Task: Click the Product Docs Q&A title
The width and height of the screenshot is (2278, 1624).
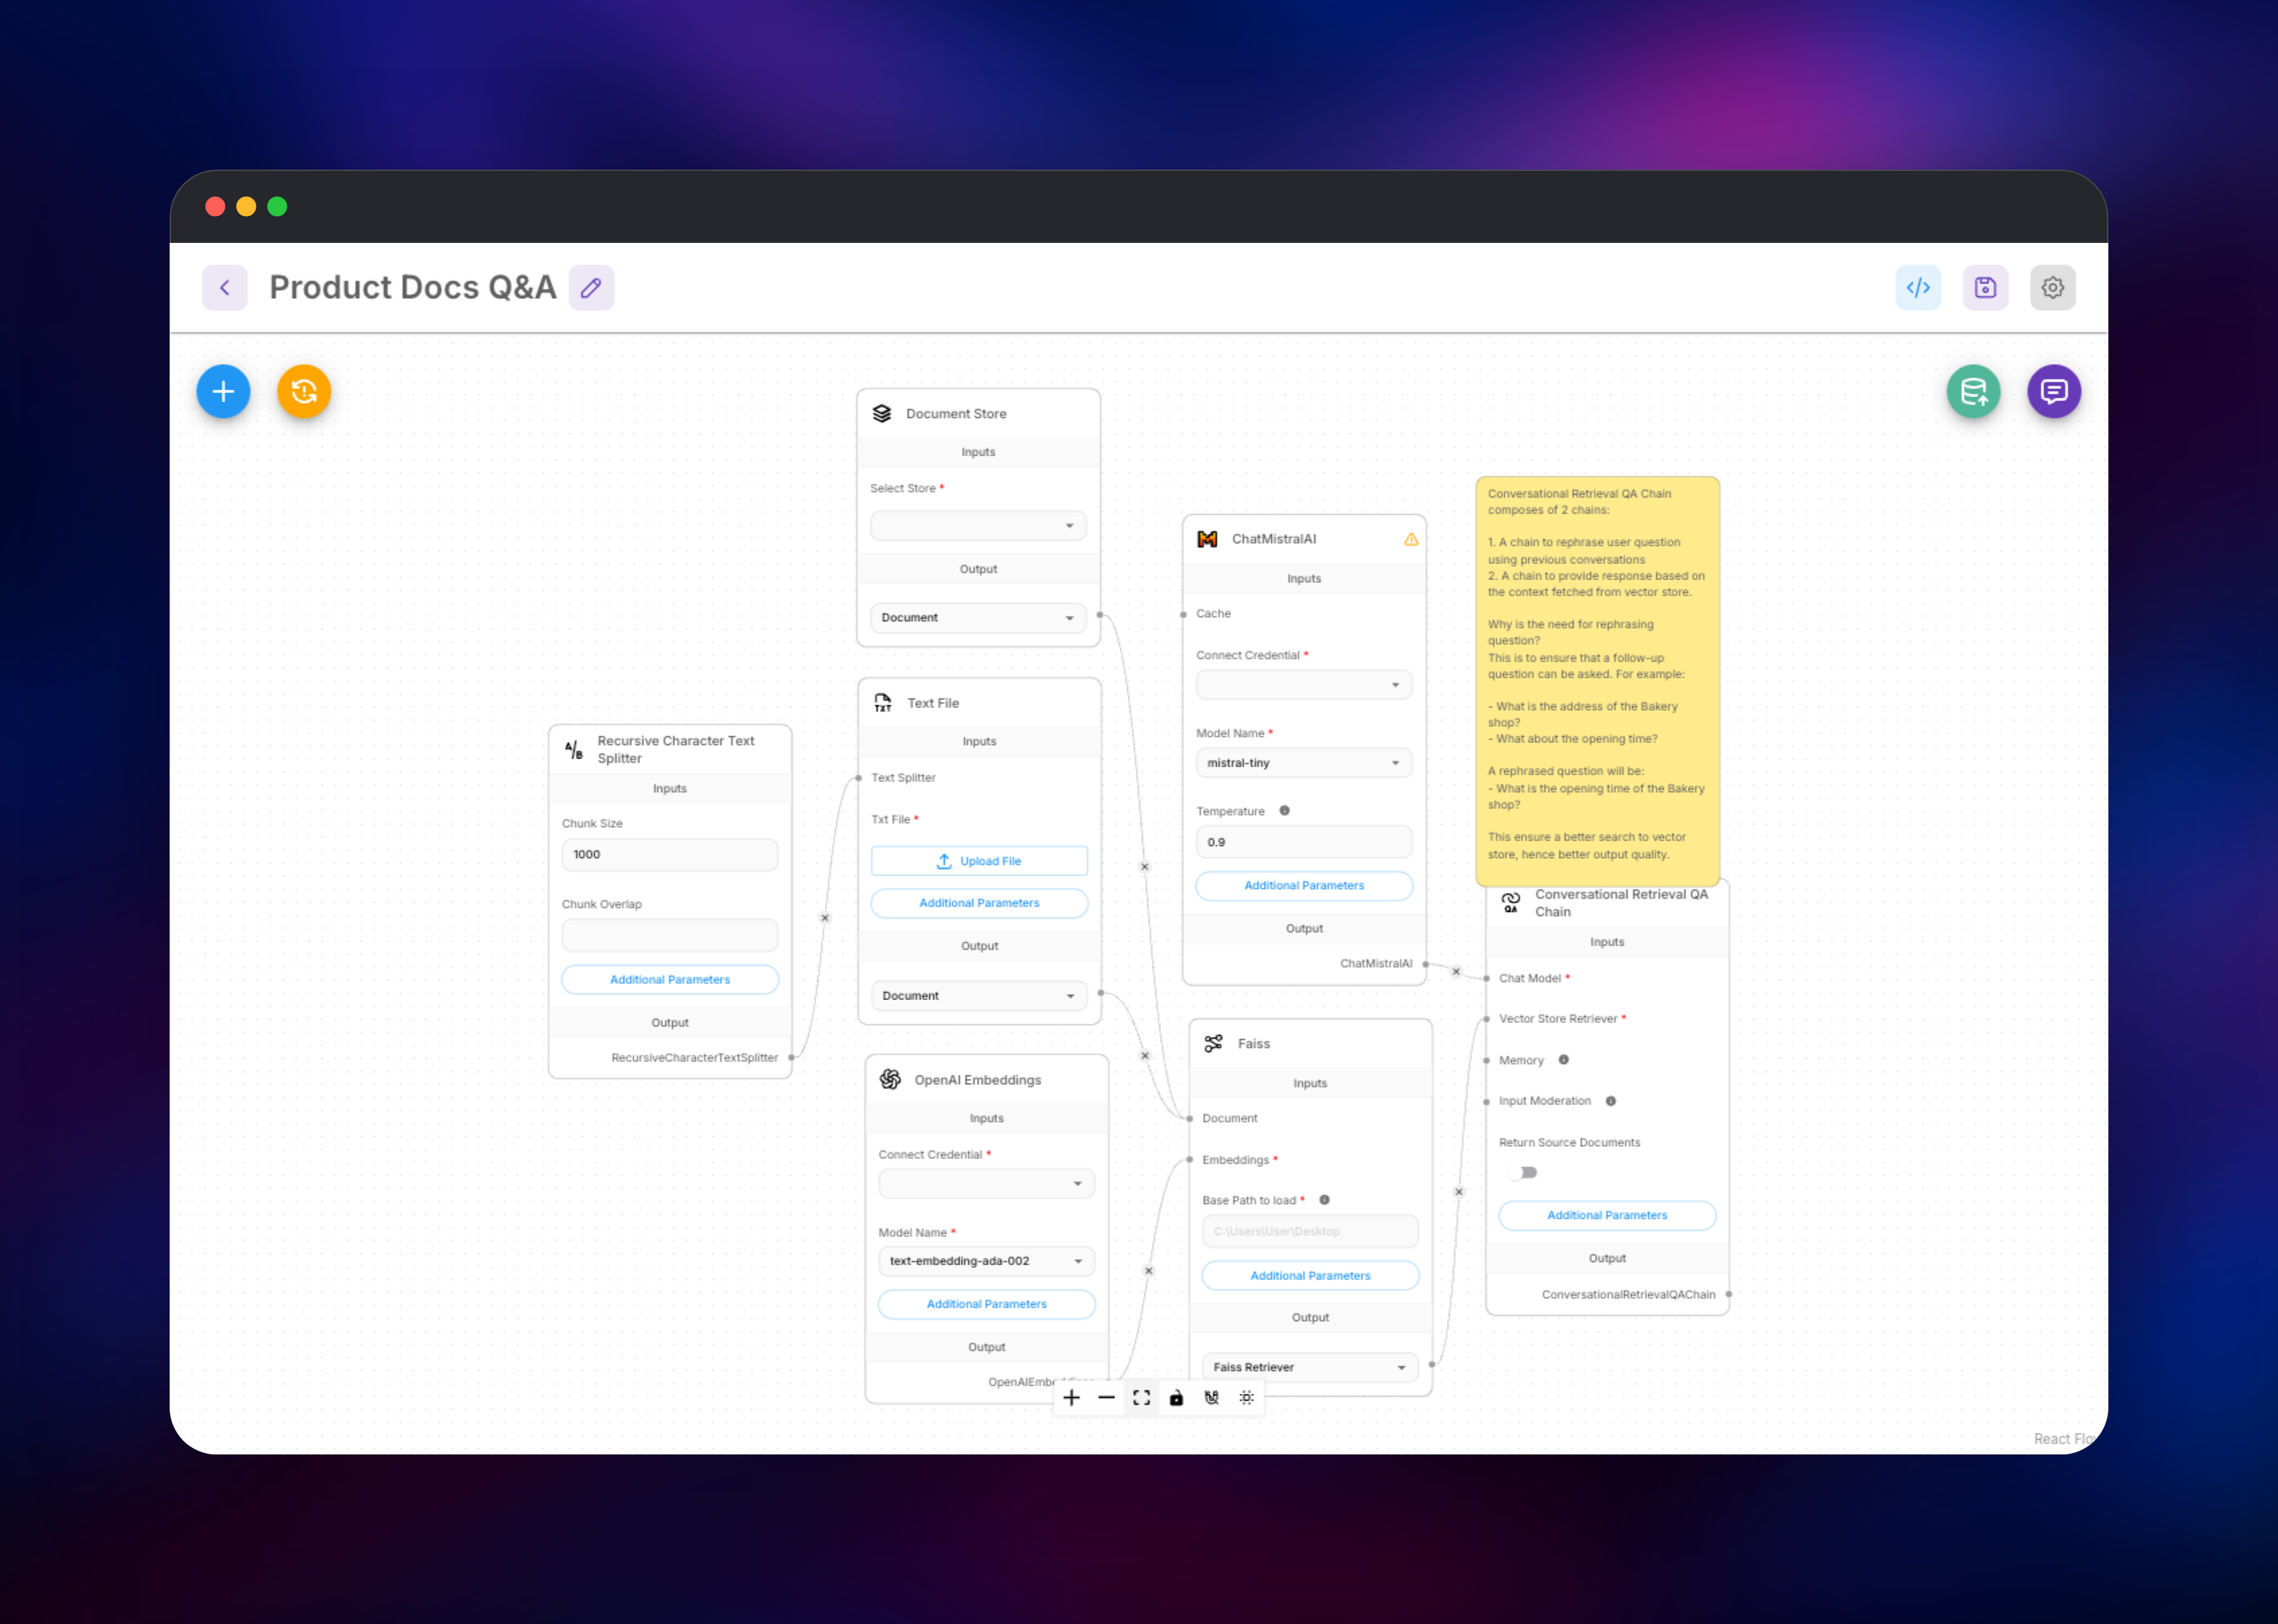Action: pyautogui.click(x=413, y=288)
